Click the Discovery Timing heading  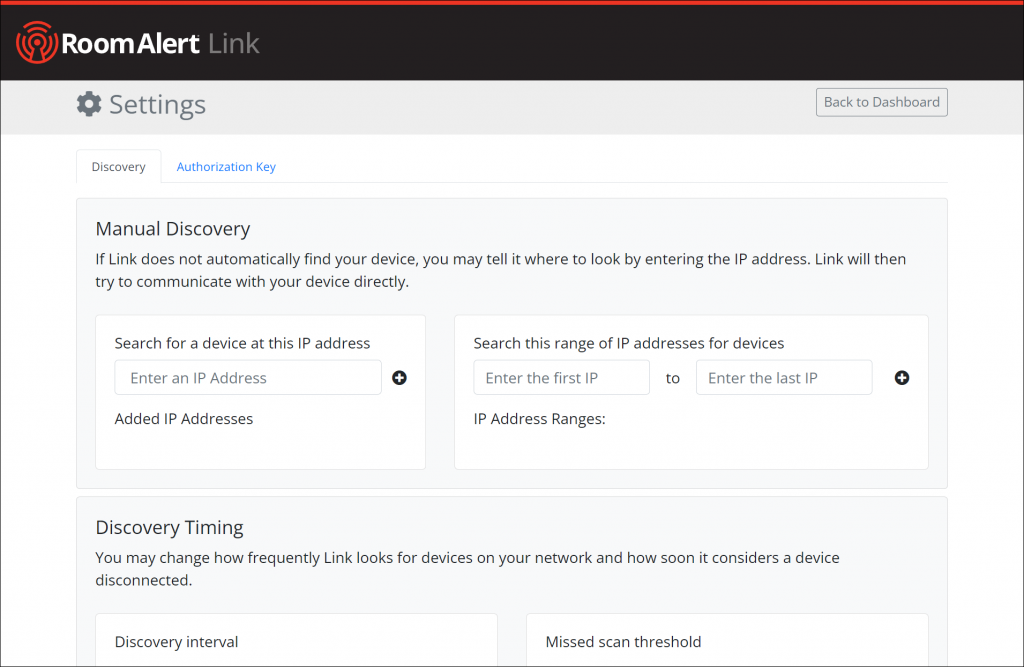click(x=169, y=527)
